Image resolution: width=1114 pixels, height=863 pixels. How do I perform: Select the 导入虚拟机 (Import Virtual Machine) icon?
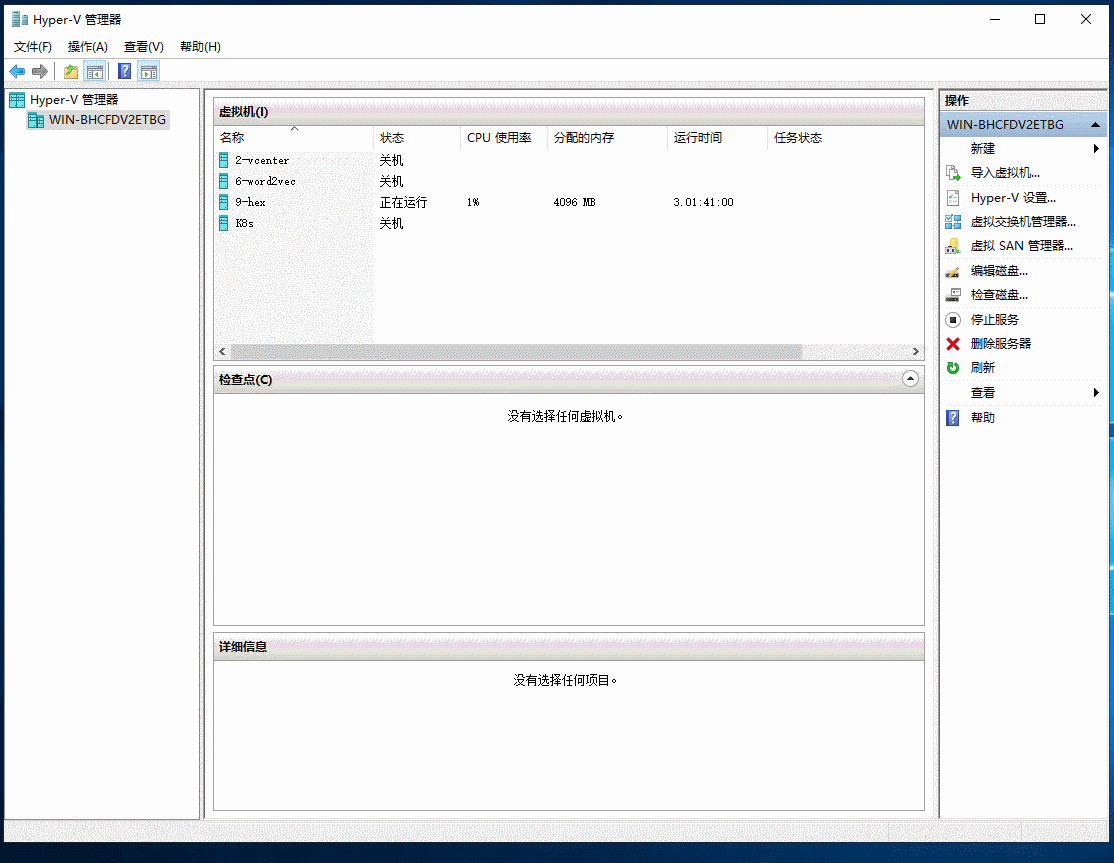(953, 172)
